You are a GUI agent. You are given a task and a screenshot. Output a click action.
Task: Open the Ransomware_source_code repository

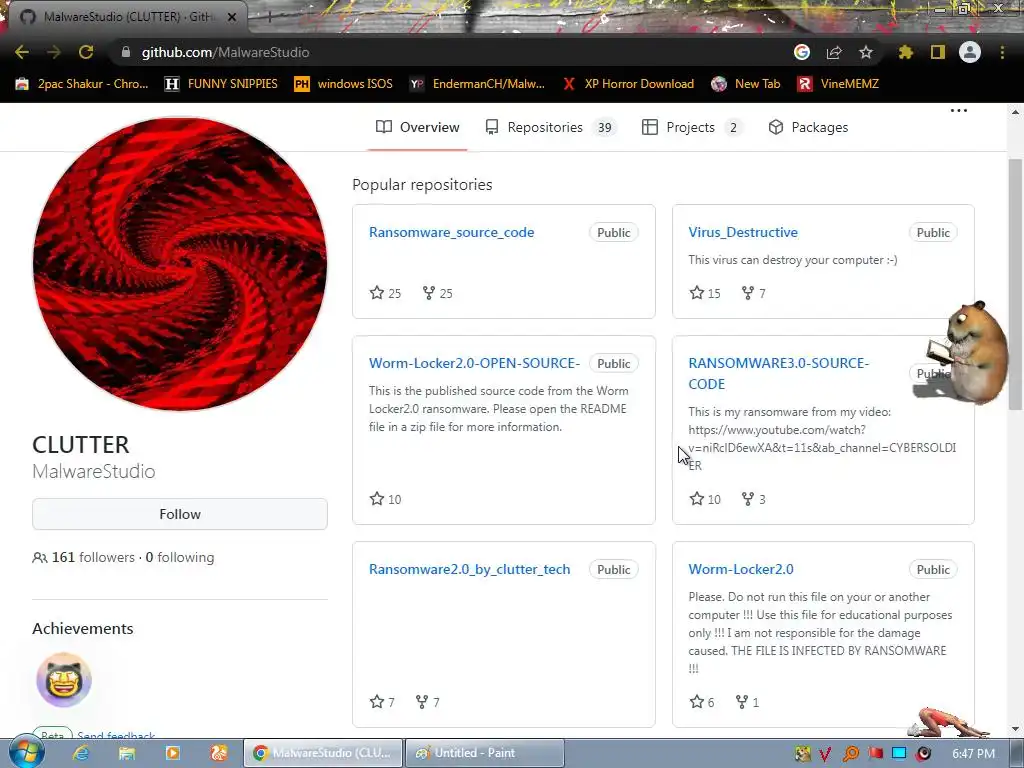point(451,232)
